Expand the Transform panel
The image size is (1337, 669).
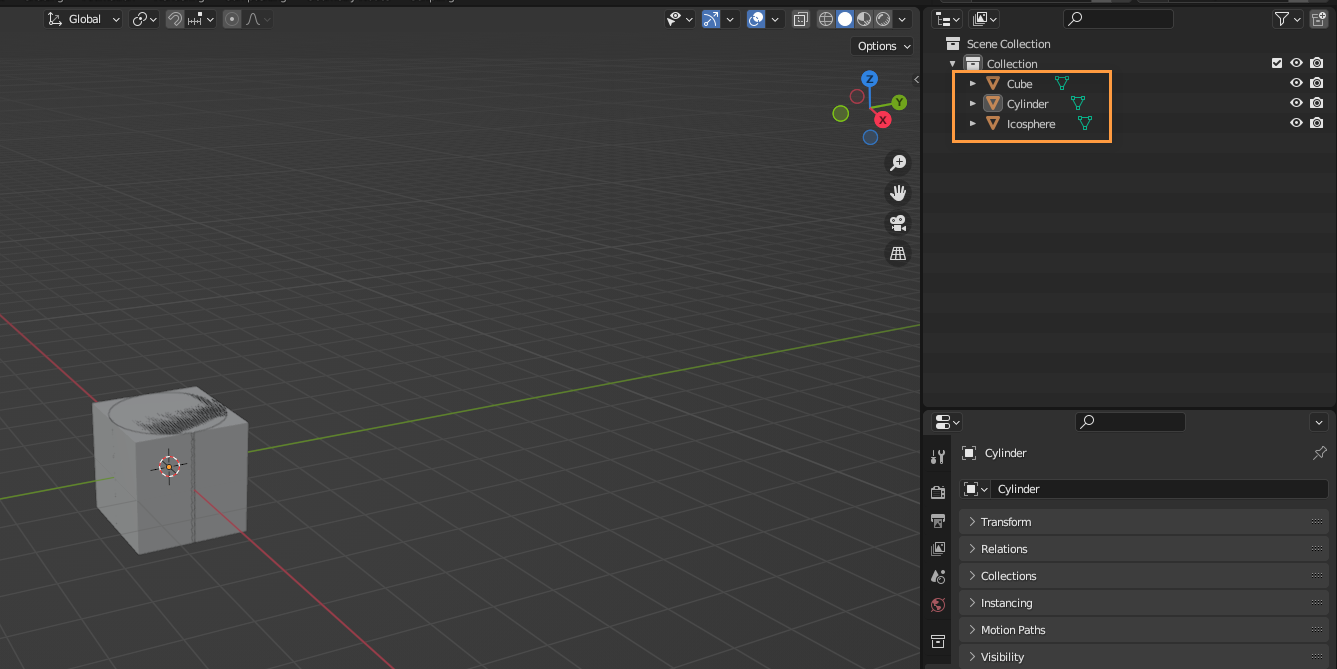coord(1144,522)
